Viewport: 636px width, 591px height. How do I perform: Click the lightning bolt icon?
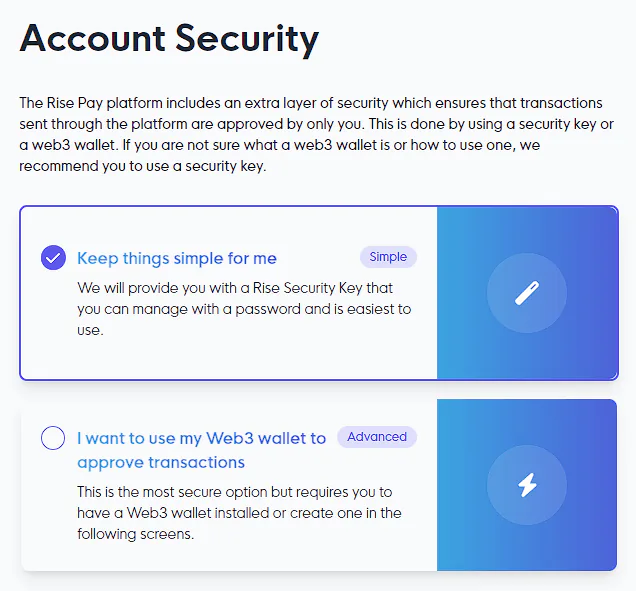pos(527,485)
